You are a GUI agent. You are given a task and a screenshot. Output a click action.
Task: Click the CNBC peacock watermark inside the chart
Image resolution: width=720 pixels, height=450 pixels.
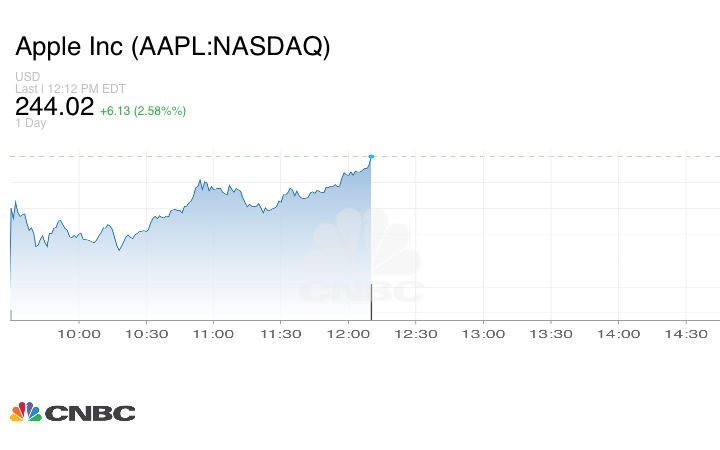tap(361, 256)
